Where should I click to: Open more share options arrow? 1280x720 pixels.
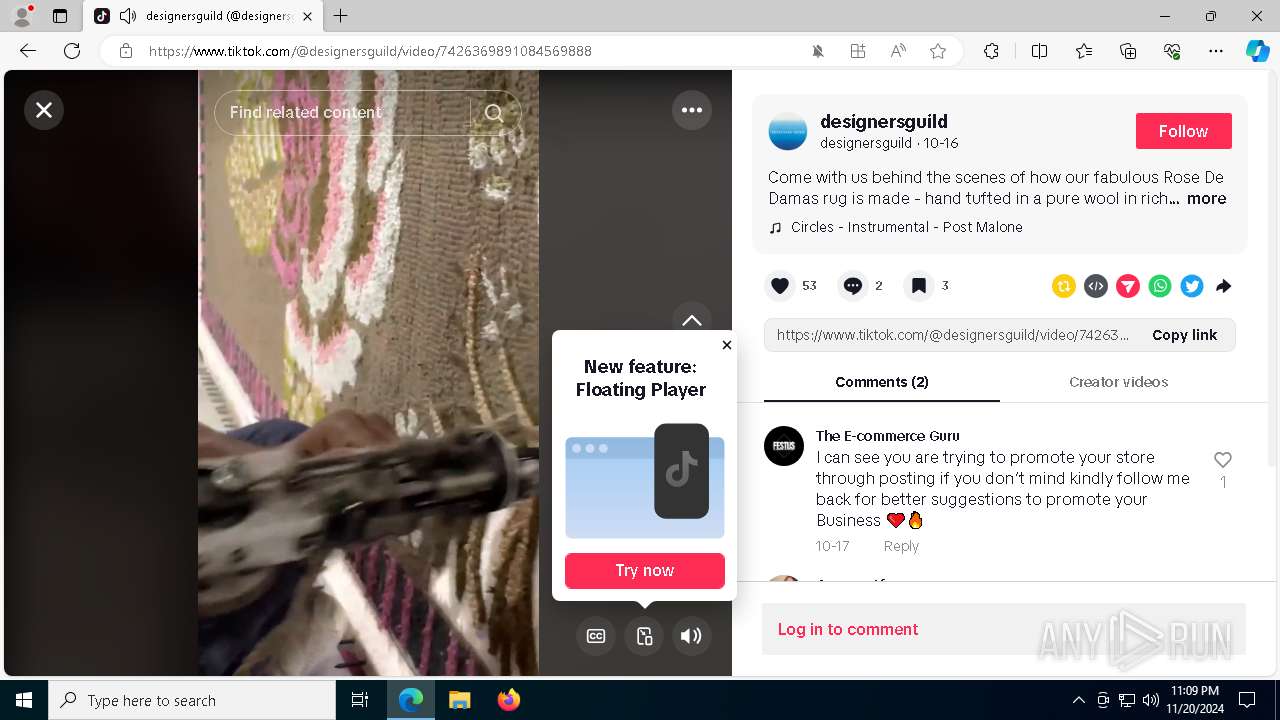1224,286
